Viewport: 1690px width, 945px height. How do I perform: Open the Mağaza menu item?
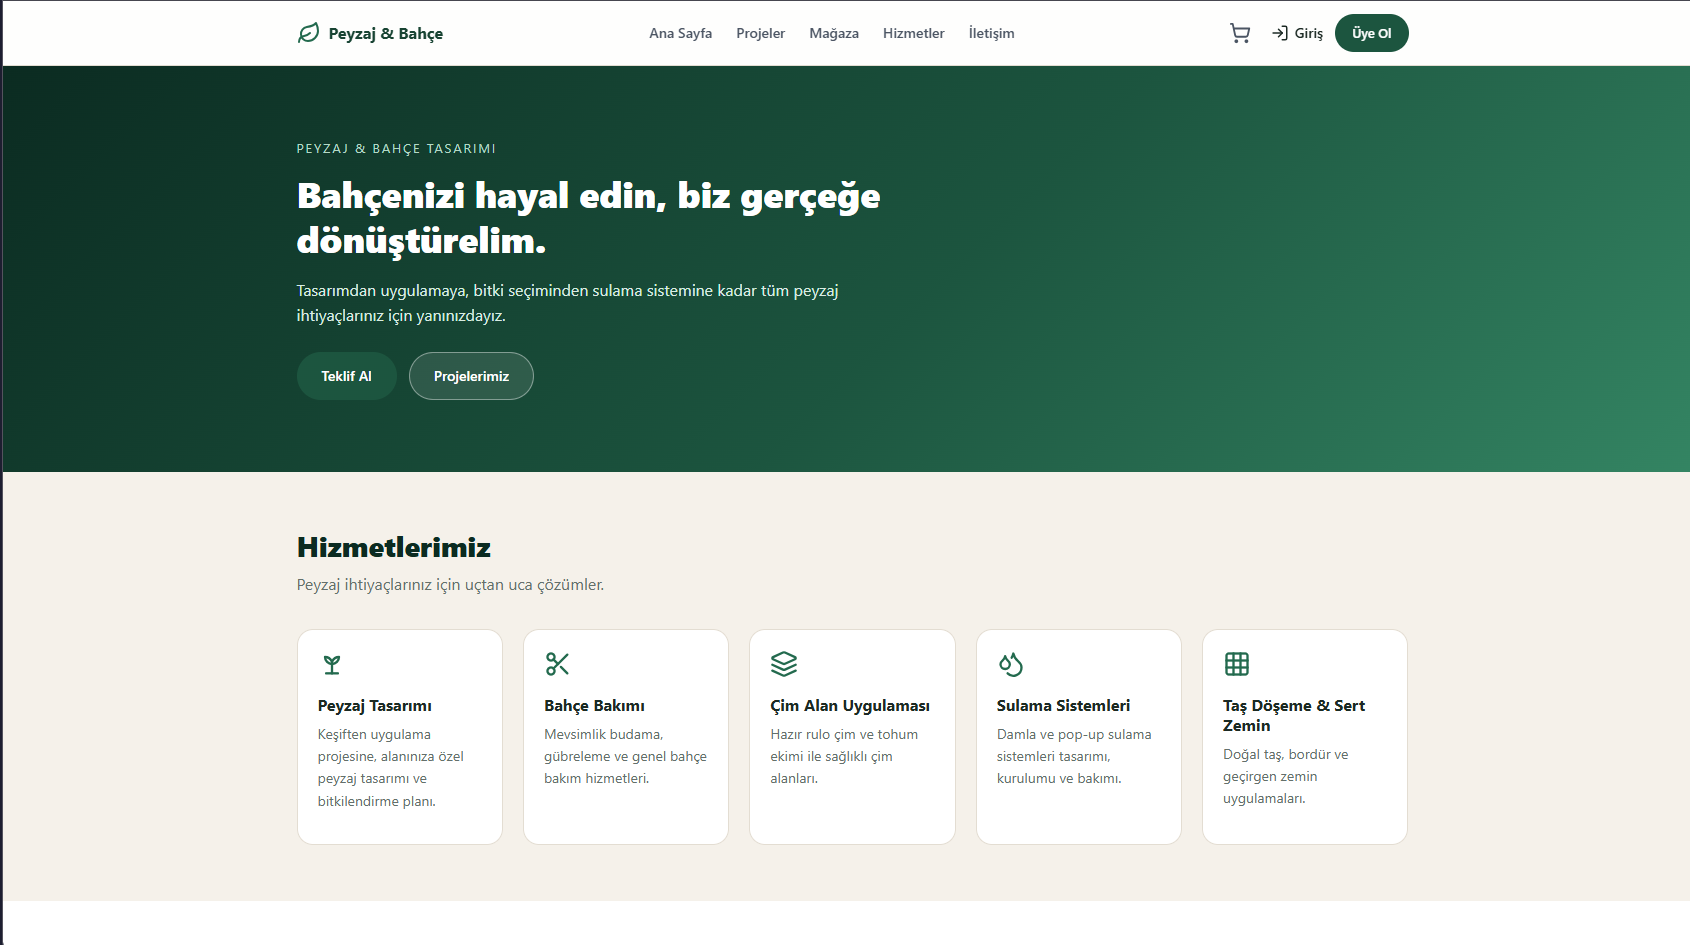click(834, 33)
